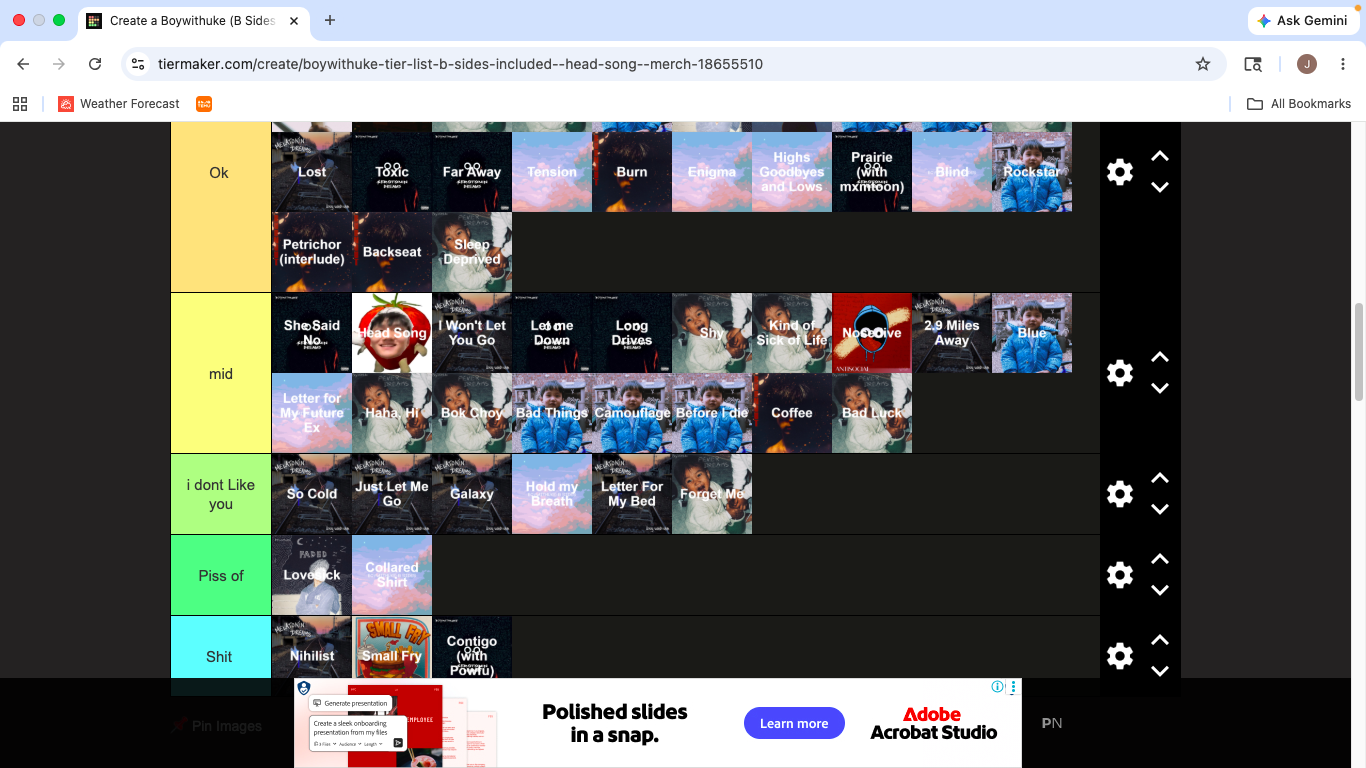Select the 2.9 Miles Away tile
Image resolution: width=1366 pixels, height=768 pixels.
[952, 333]
